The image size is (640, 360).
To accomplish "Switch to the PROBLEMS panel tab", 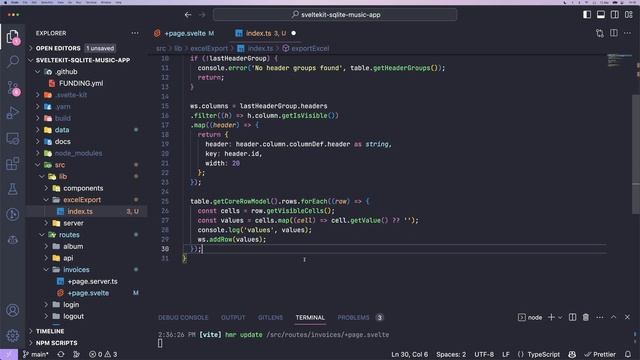I will (x=353, y=318).
